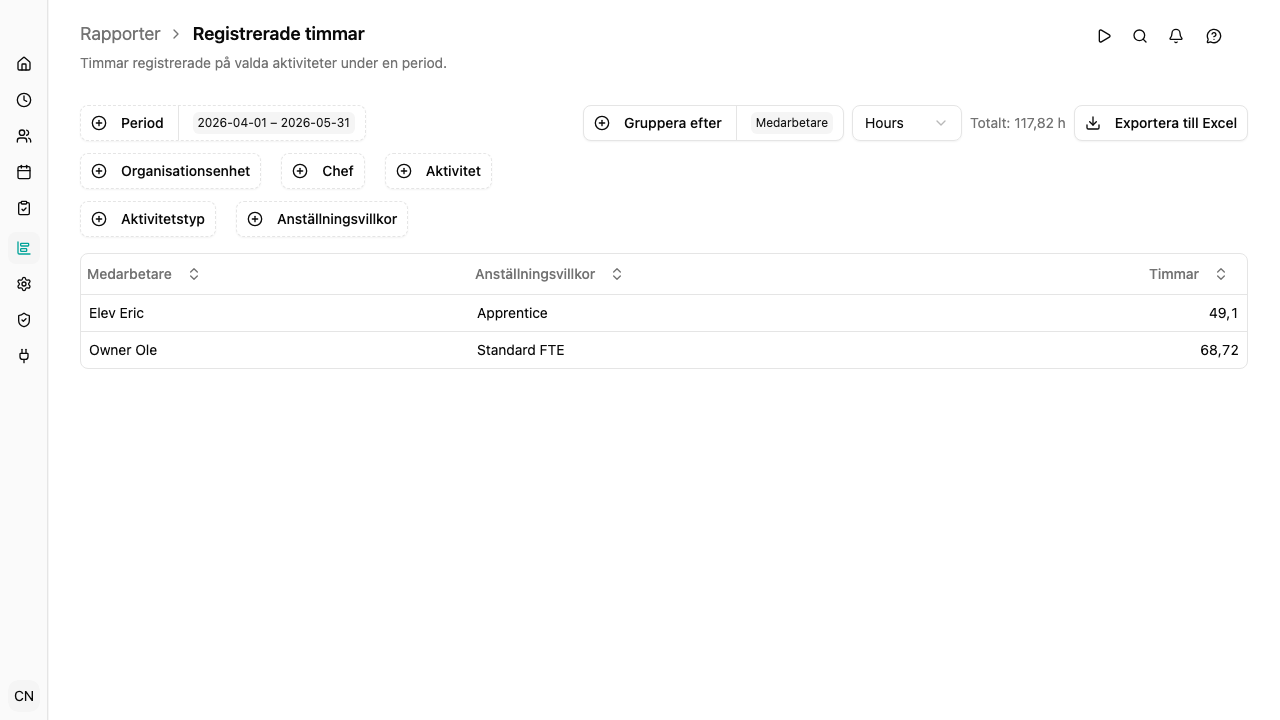
Task: Open the plug integrations sidebar icon
Action: tap(24, 356)
